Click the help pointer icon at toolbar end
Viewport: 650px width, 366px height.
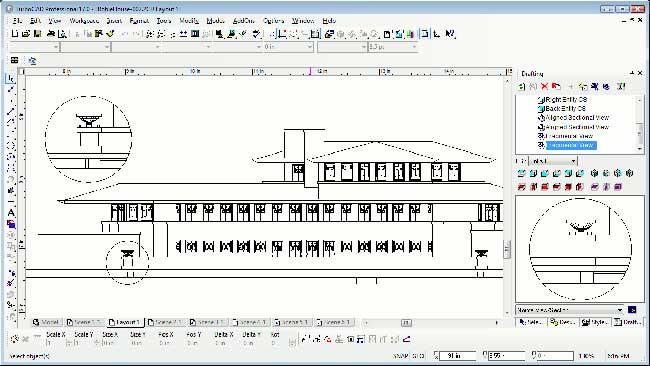(451, 34)
